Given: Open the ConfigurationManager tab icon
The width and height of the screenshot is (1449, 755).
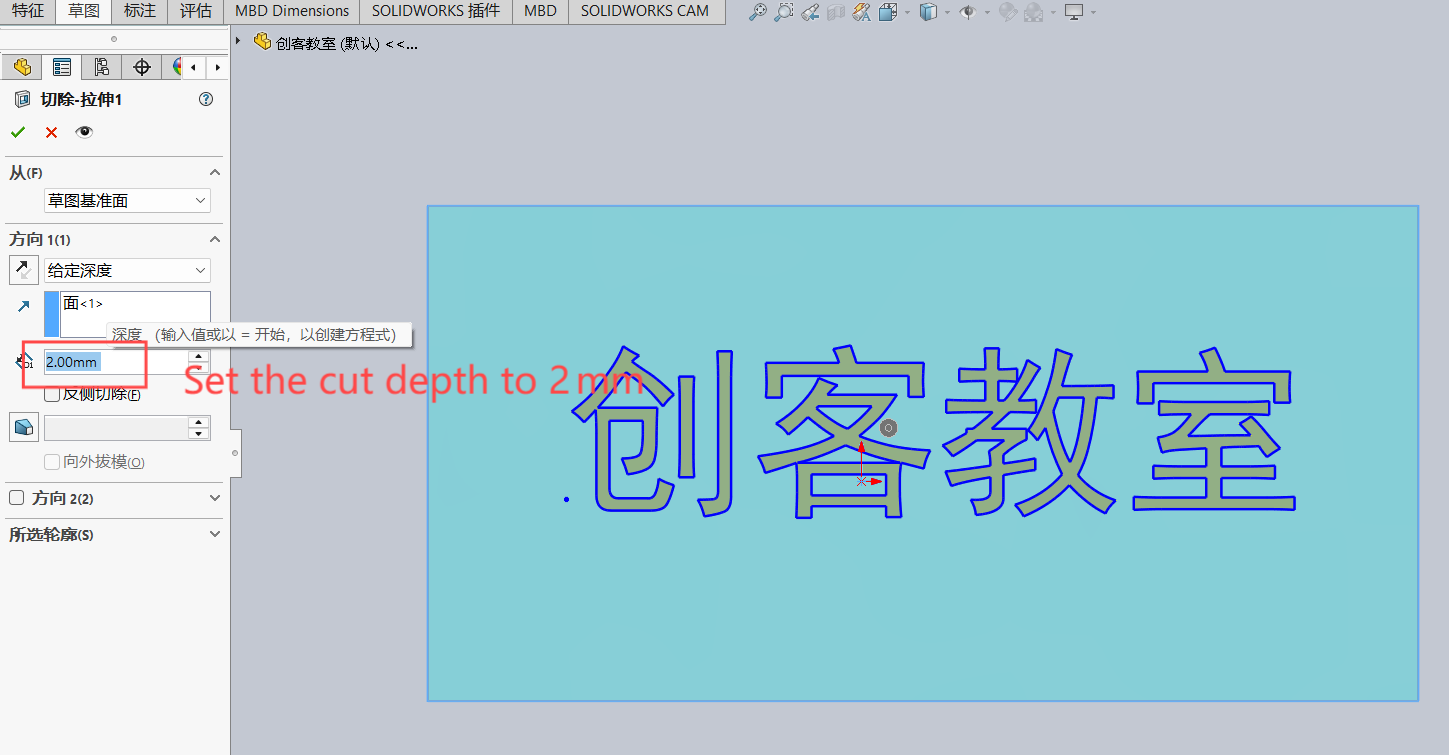Looking at the screenshot, I should coord(101,67).
